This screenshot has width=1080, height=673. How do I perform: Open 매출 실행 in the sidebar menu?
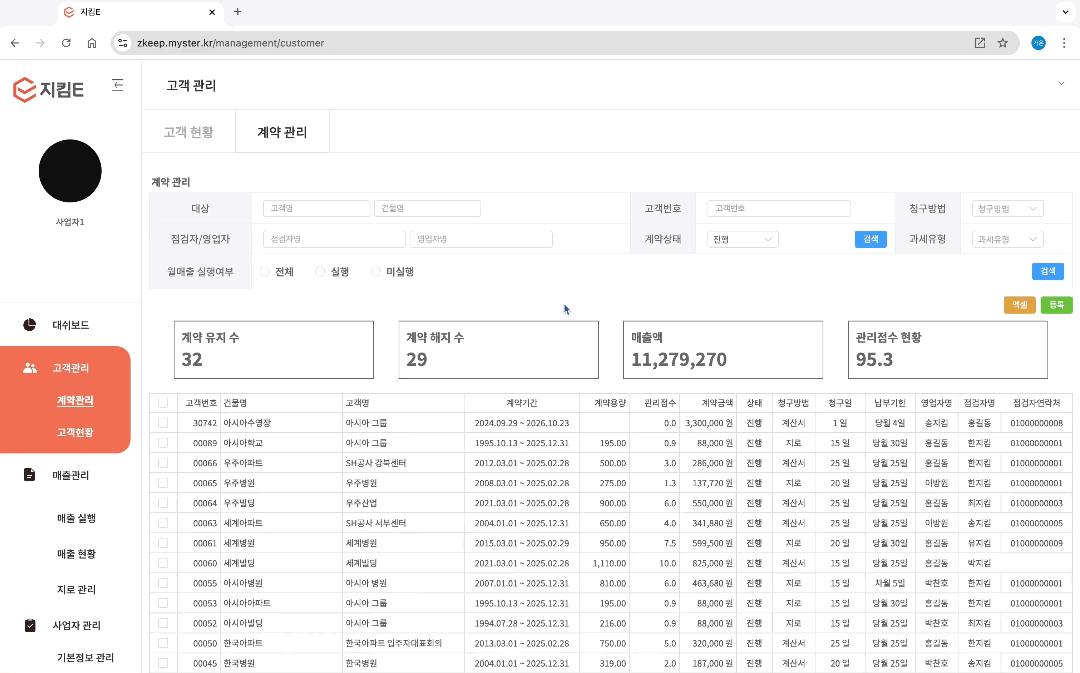(76, 518)
